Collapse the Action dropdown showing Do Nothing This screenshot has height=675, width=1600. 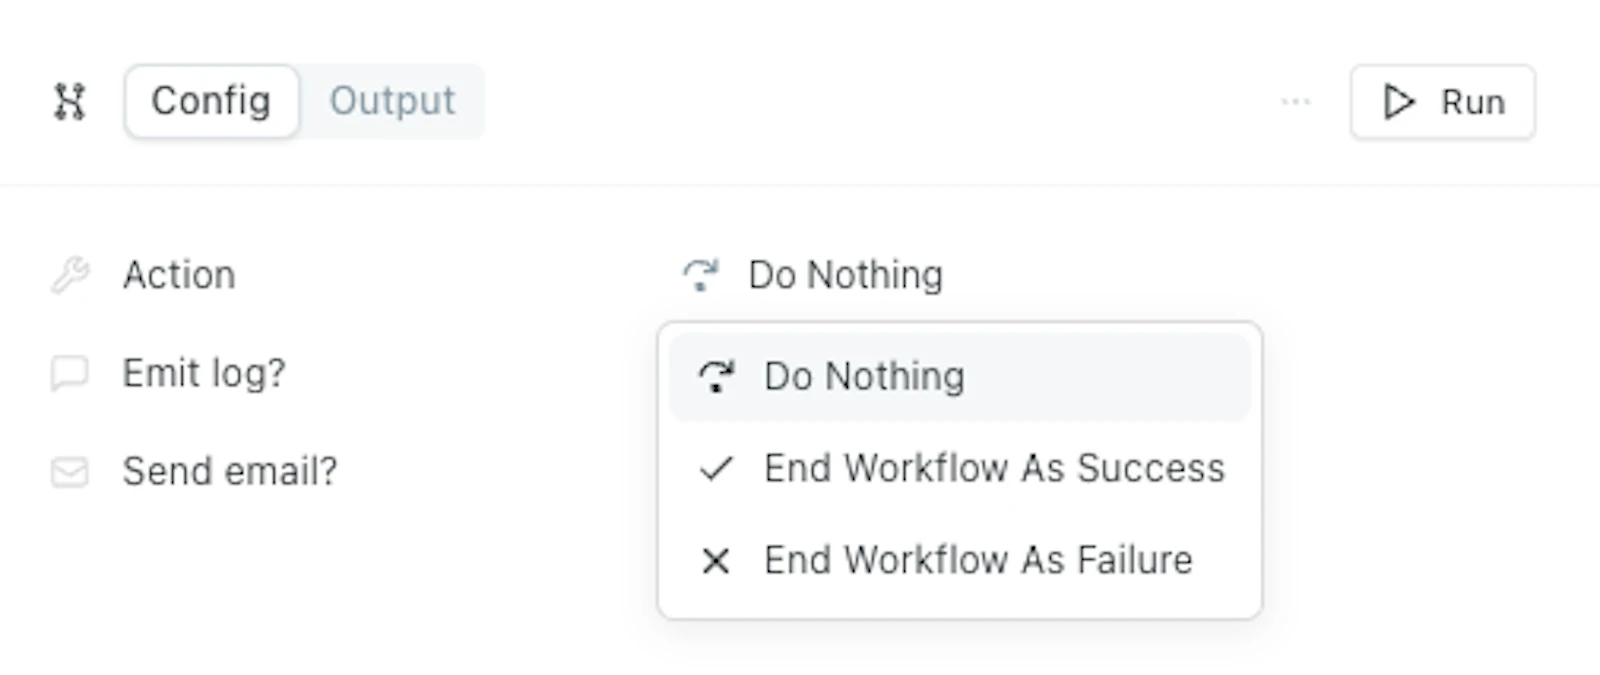click(812, 275)
